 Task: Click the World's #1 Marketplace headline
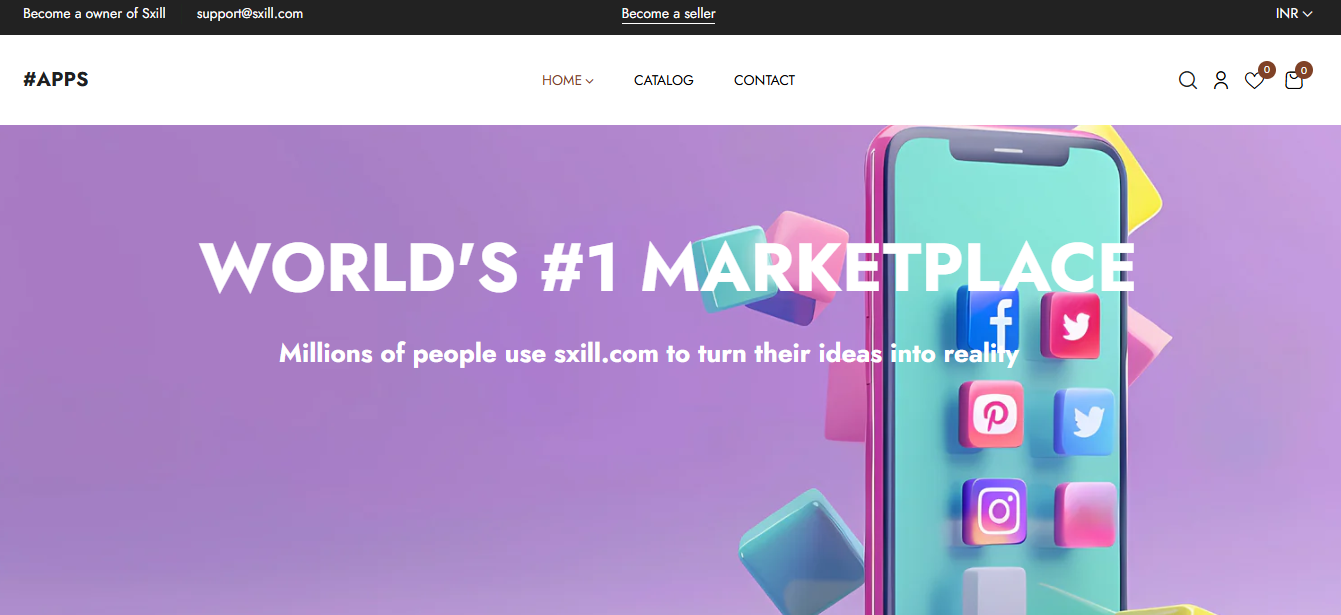(668, 268)
